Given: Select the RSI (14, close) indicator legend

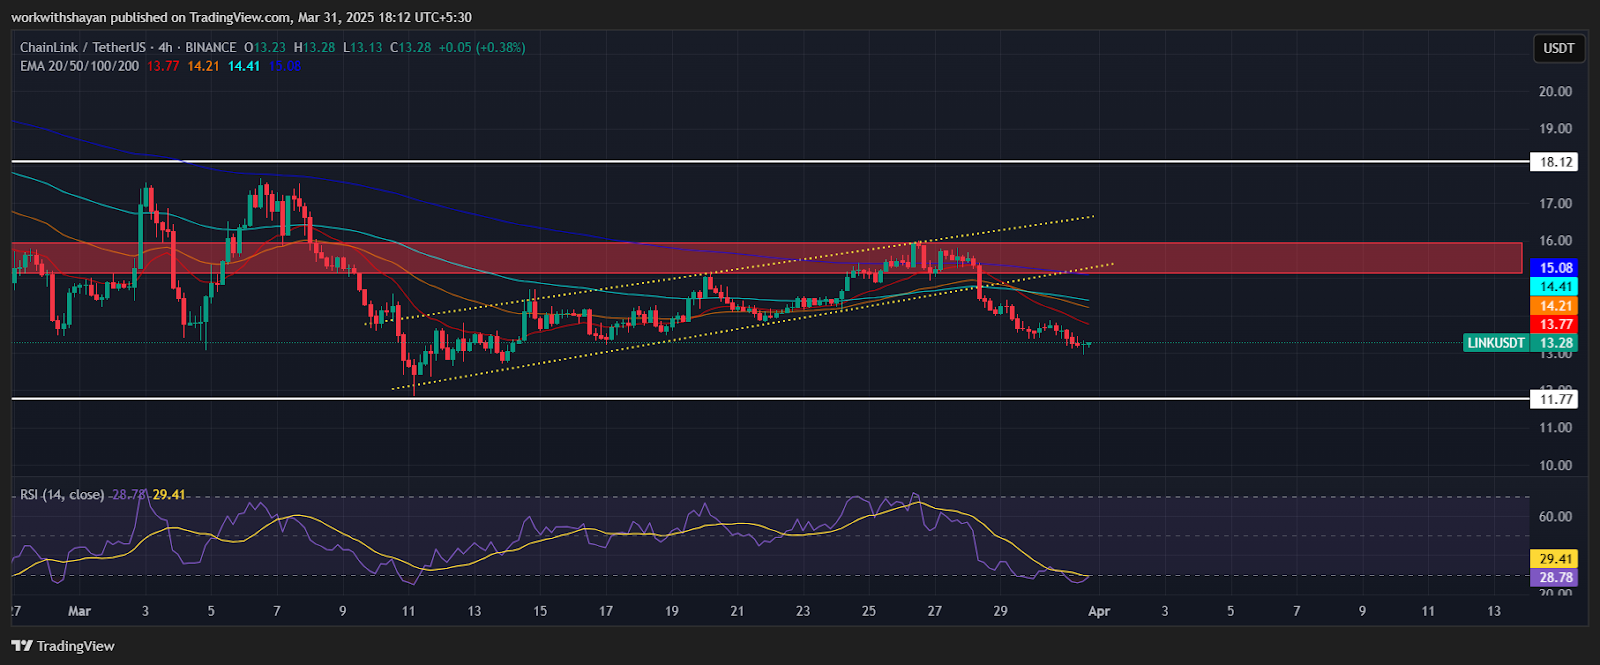Looking at the screenshot, I should pos(62,495).
